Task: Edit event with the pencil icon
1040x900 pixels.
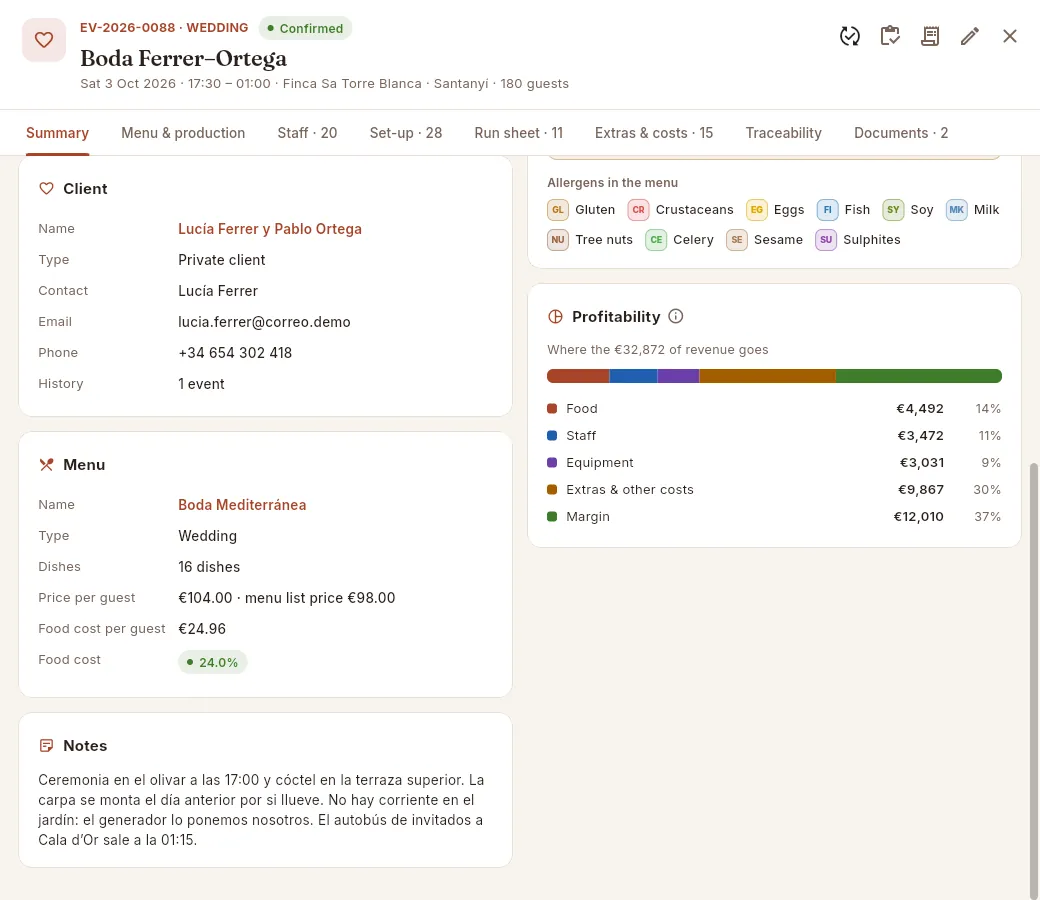Action: point(970,36)
